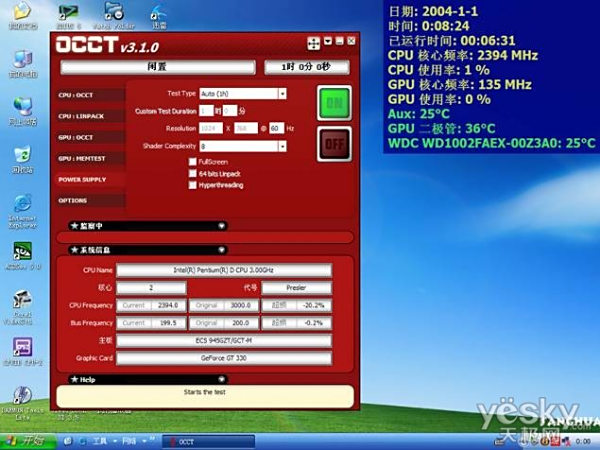Click the 1时 0分 0秒 timer display
Image resolution: width=600 pixels, height=450 pixels.
(x=307, y=67)
